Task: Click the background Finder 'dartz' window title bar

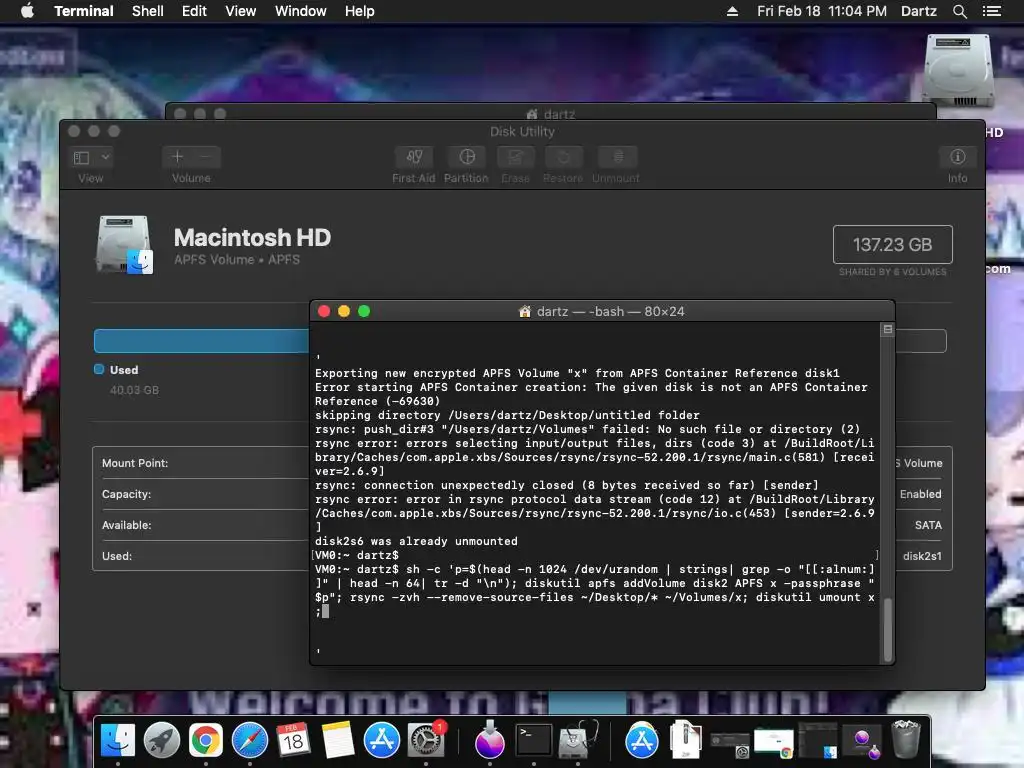Action: pos(551,112)
